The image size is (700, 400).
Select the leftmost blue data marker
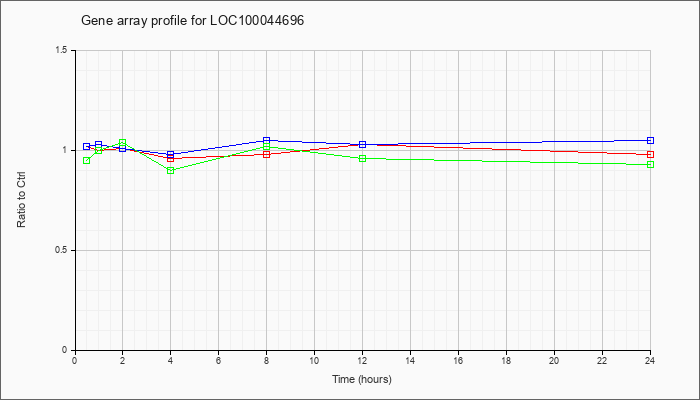click(x=87, y=146)
